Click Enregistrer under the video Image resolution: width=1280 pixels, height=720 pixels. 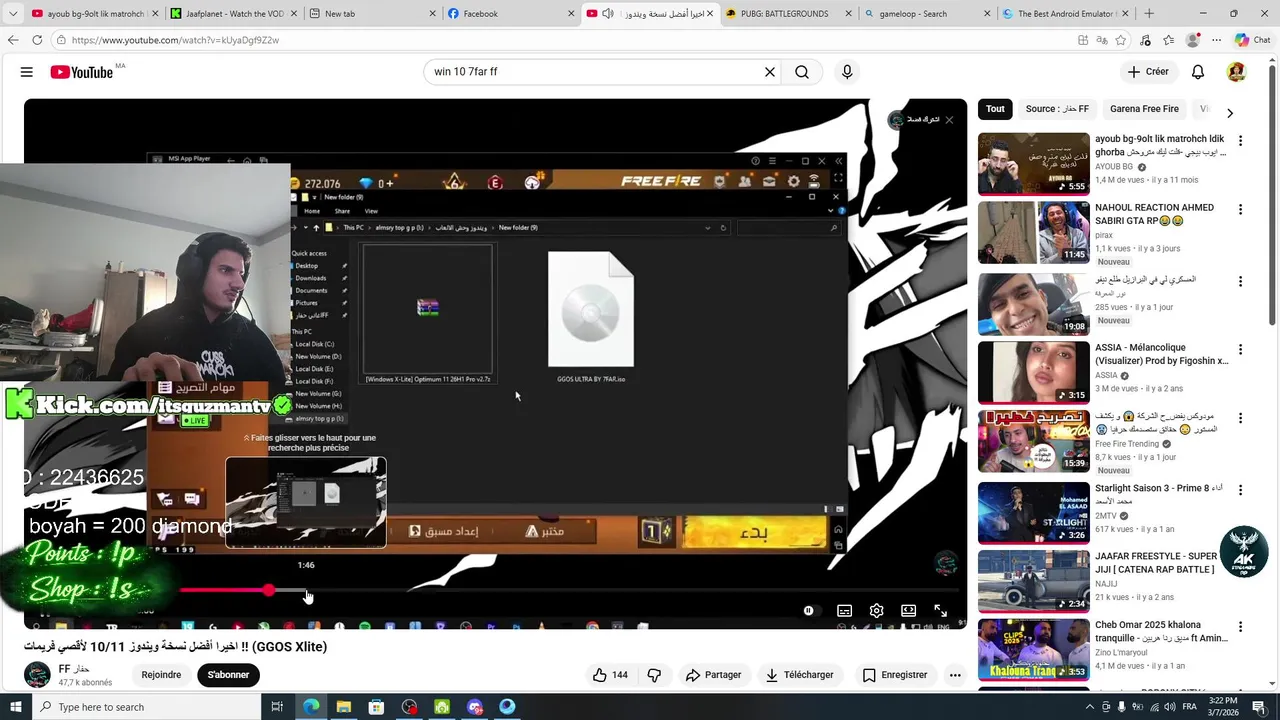[894, 675]
